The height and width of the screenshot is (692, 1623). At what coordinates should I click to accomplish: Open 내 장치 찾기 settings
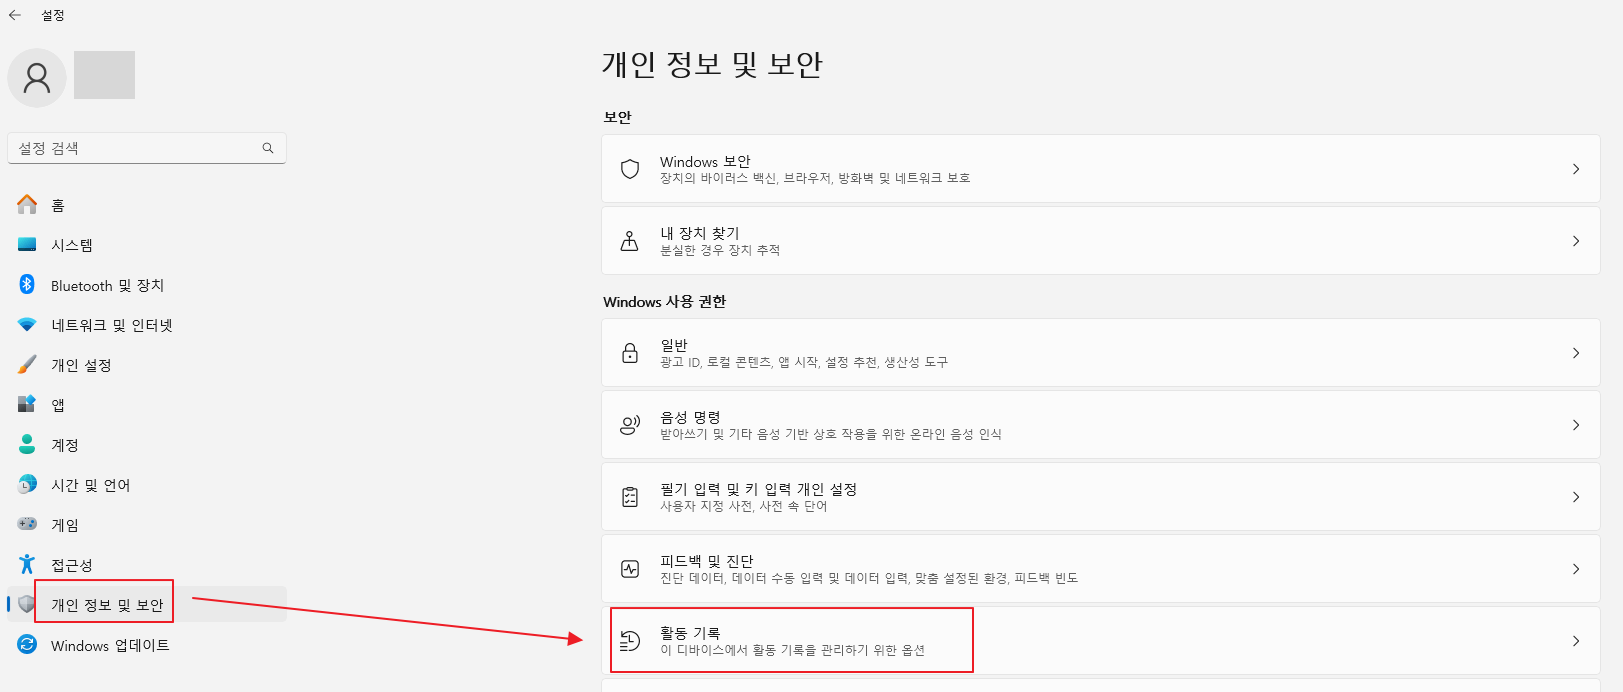pyautogui.click(x=1101, y=241)
